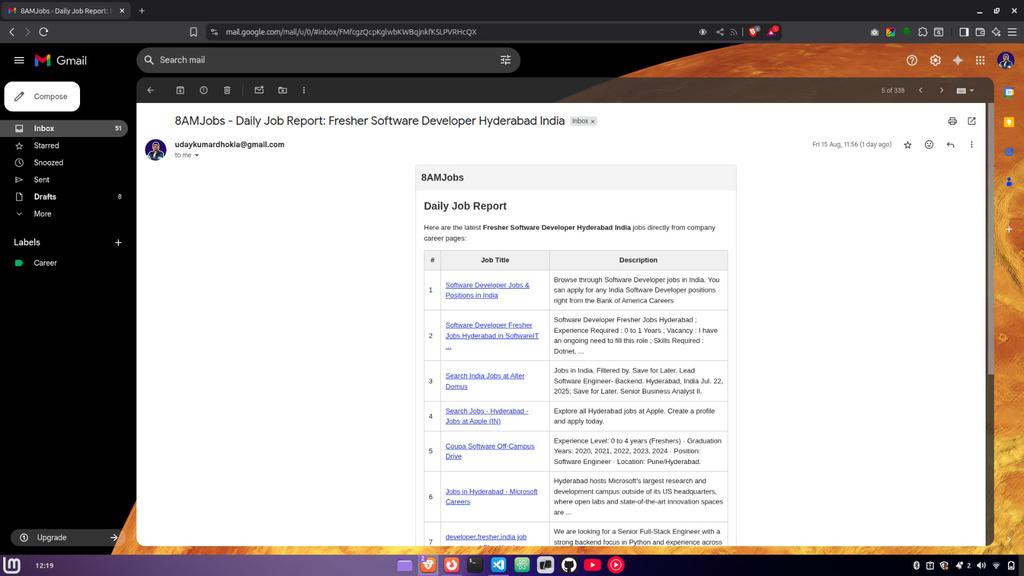Viewport: 1024px width, 576px height.
Task: Move the email using the folder icon
Action: tap(282, 90)
